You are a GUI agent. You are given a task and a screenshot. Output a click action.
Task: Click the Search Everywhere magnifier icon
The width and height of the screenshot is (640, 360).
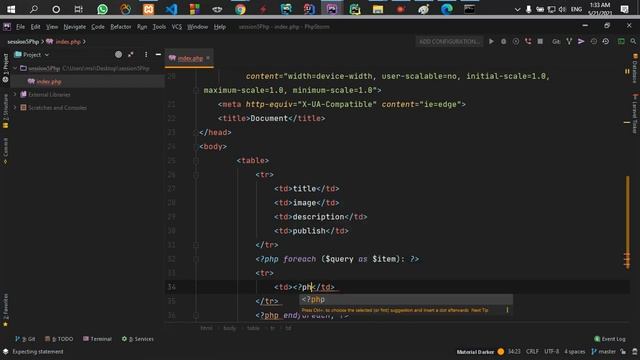point(633,41)
